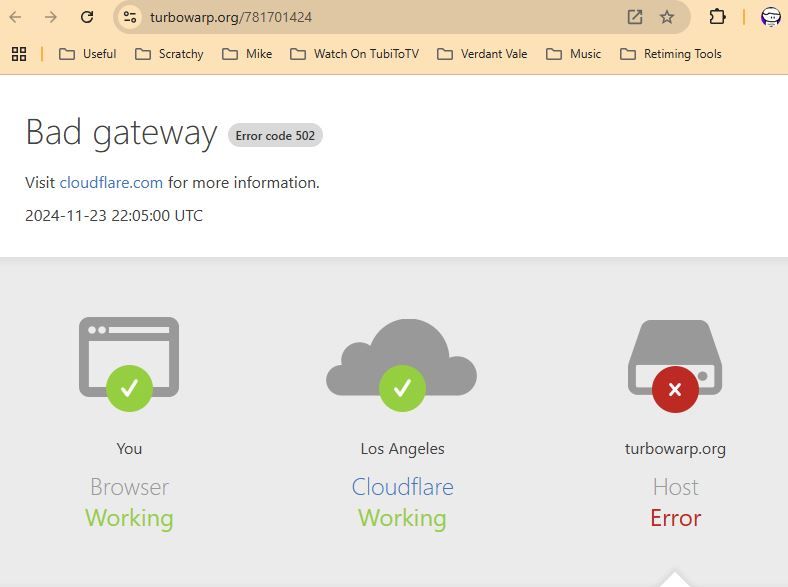Open the Retiming Tools bookmarks folder

(x=671, y=54)
